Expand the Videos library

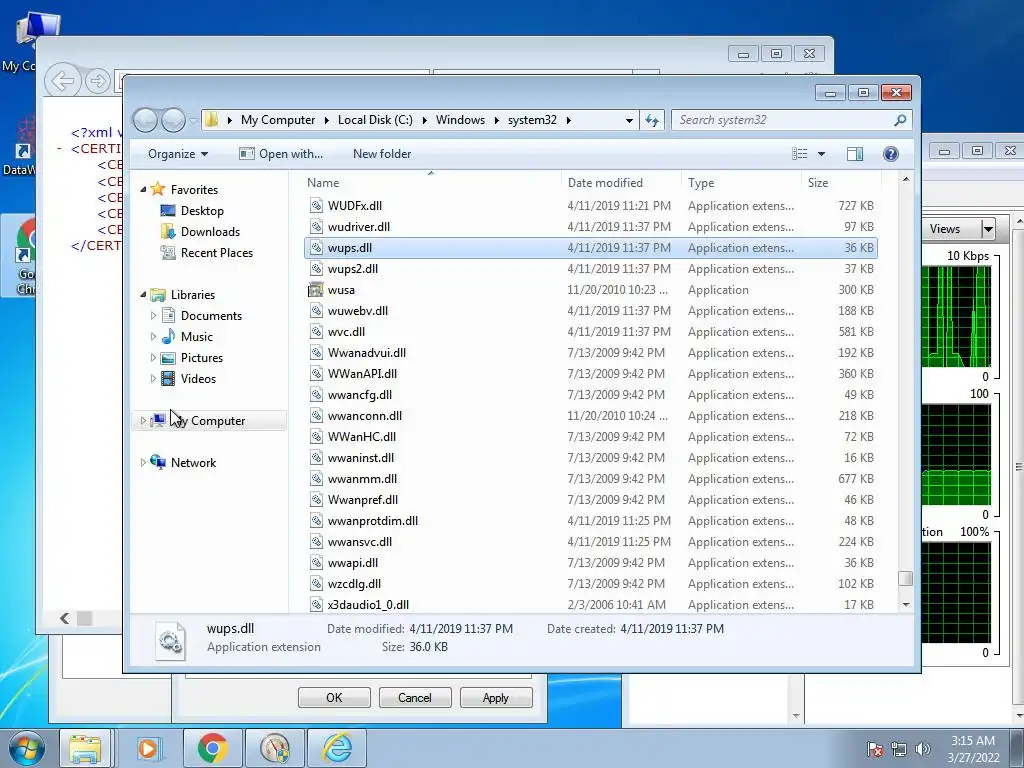point(153,379)
